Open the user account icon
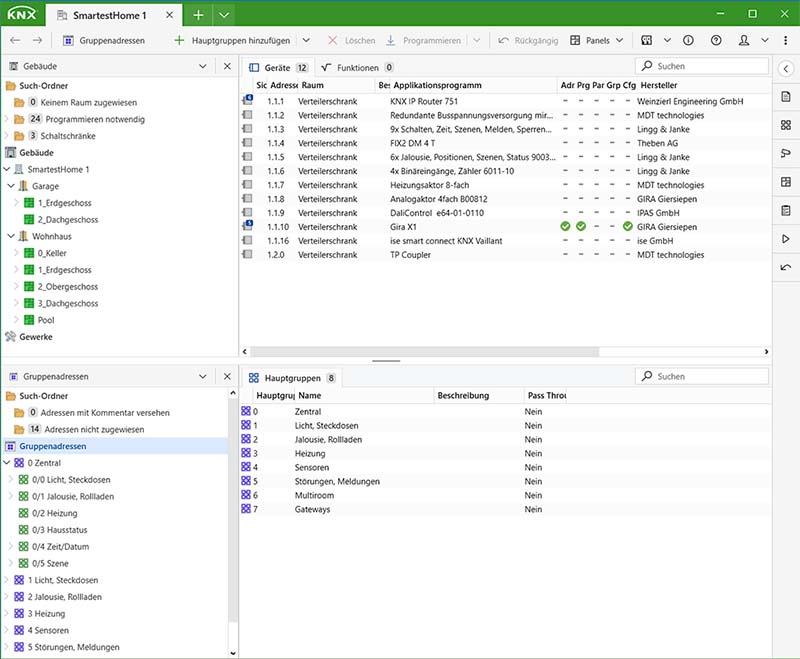The image size is (800, 659). (x=744, y=40)
